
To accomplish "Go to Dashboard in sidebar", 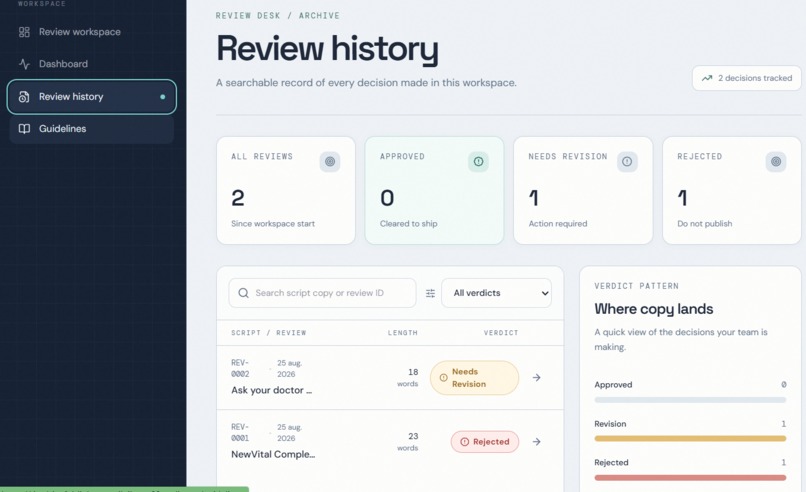I will [91, 64].
